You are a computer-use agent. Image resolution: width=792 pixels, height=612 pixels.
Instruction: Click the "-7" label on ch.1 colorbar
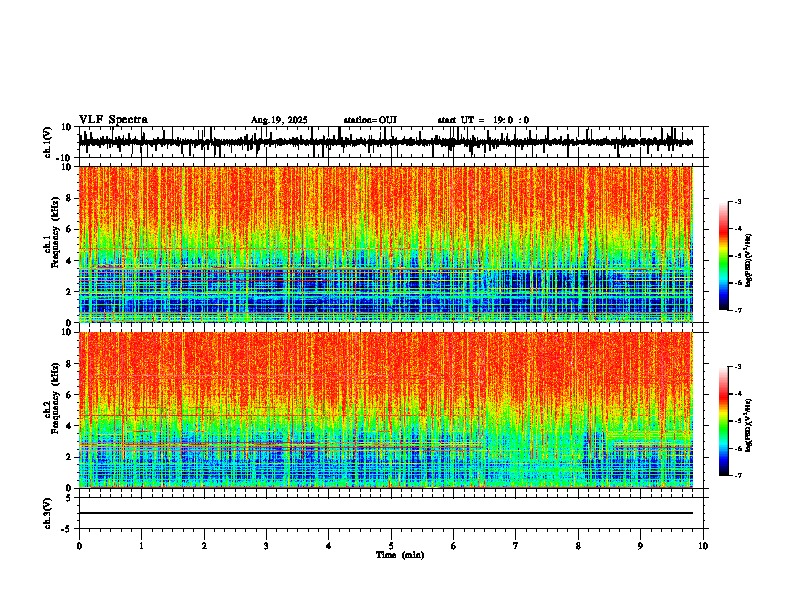tap(738, 310)
